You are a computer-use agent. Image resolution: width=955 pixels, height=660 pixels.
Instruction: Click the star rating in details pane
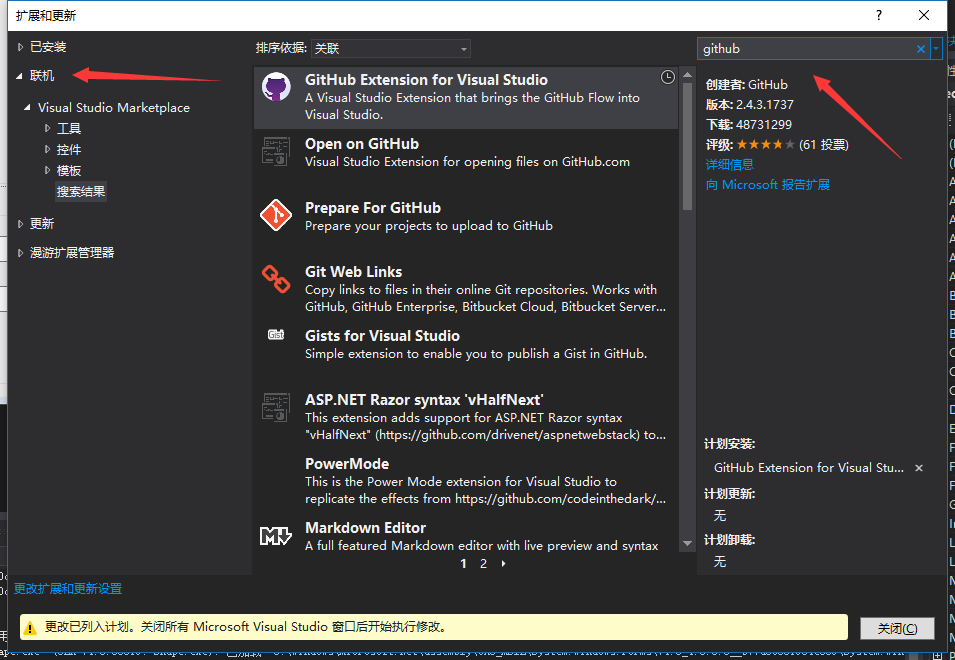(766, 144)
